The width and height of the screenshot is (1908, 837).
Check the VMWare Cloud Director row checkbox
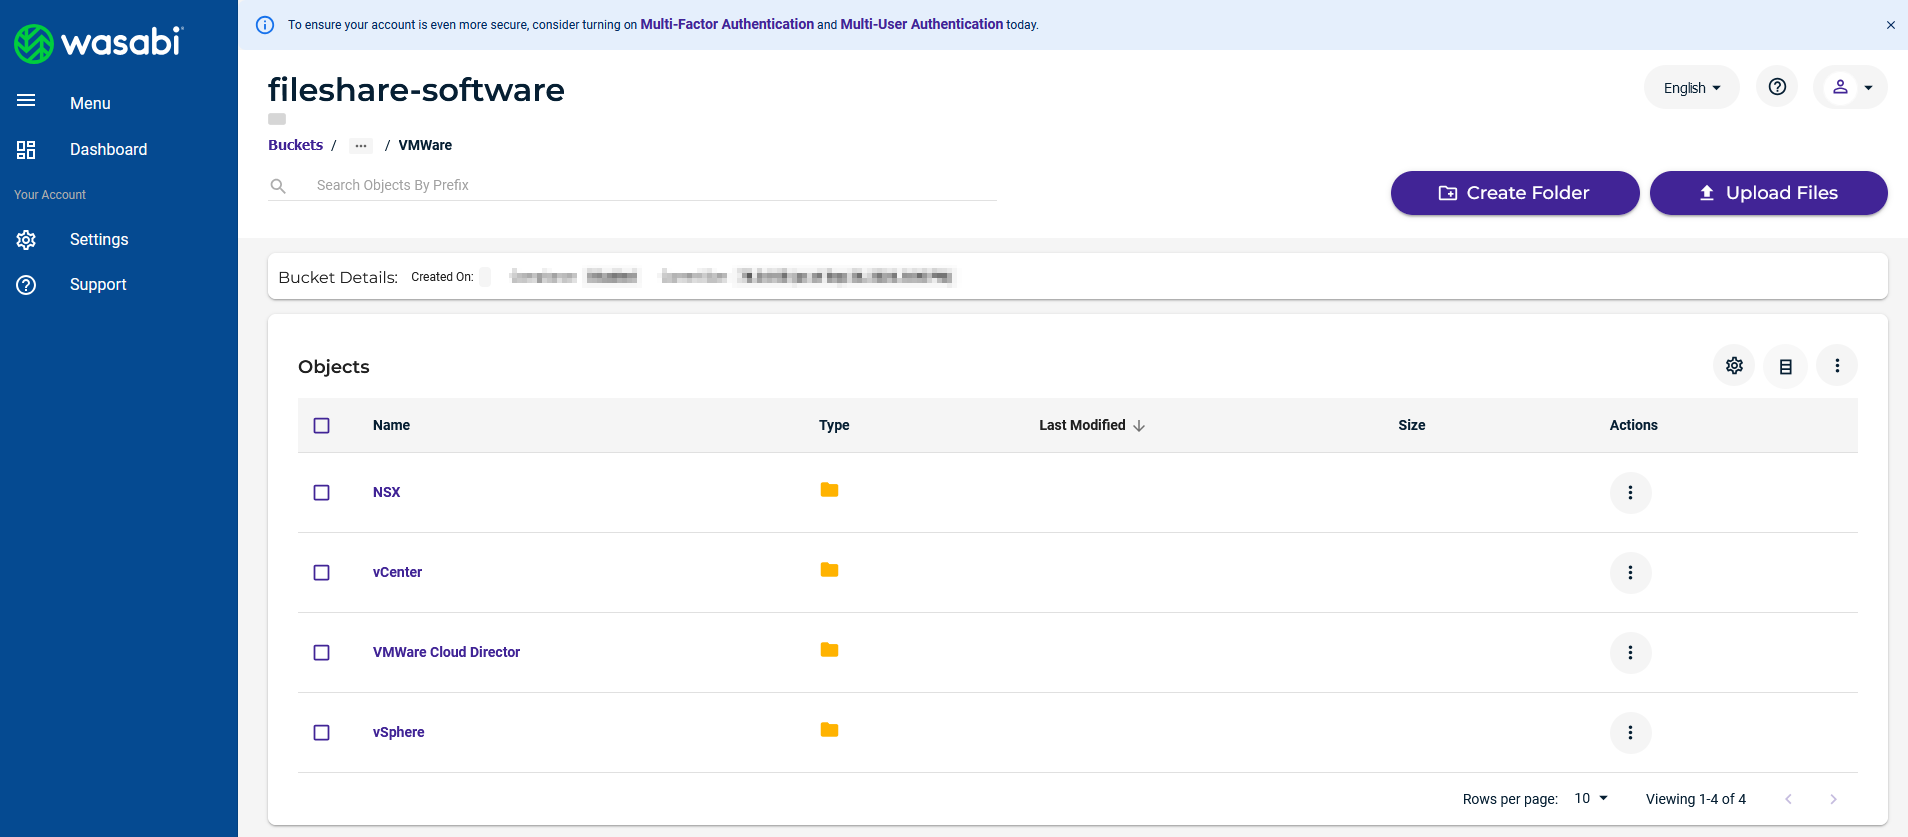(x=321, y=653)
